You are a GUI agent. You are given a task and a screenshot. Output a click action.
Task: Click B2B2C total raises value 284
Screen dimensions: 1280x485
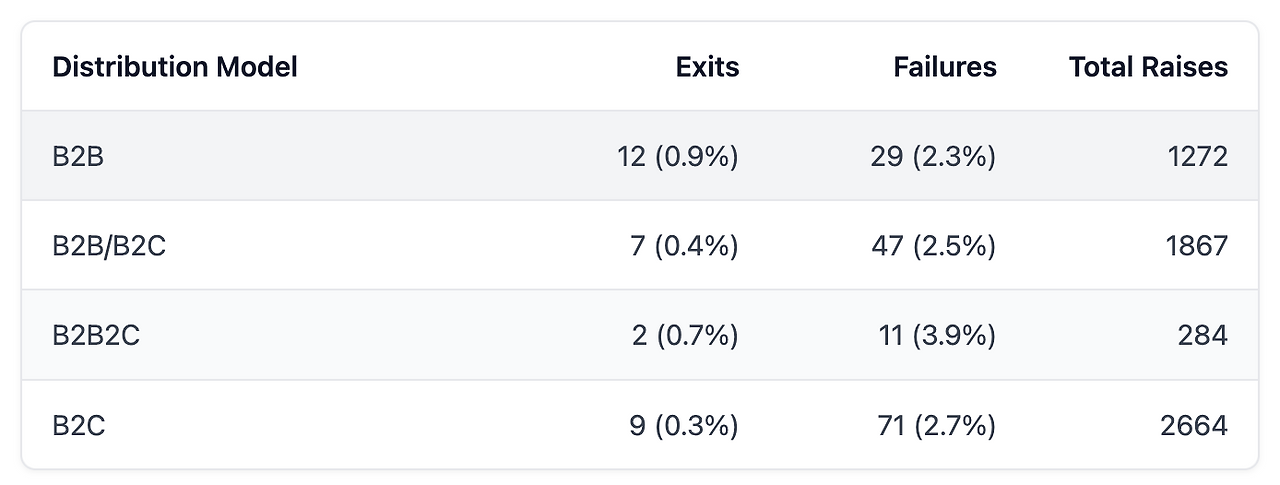click(x=1202, y=335)
